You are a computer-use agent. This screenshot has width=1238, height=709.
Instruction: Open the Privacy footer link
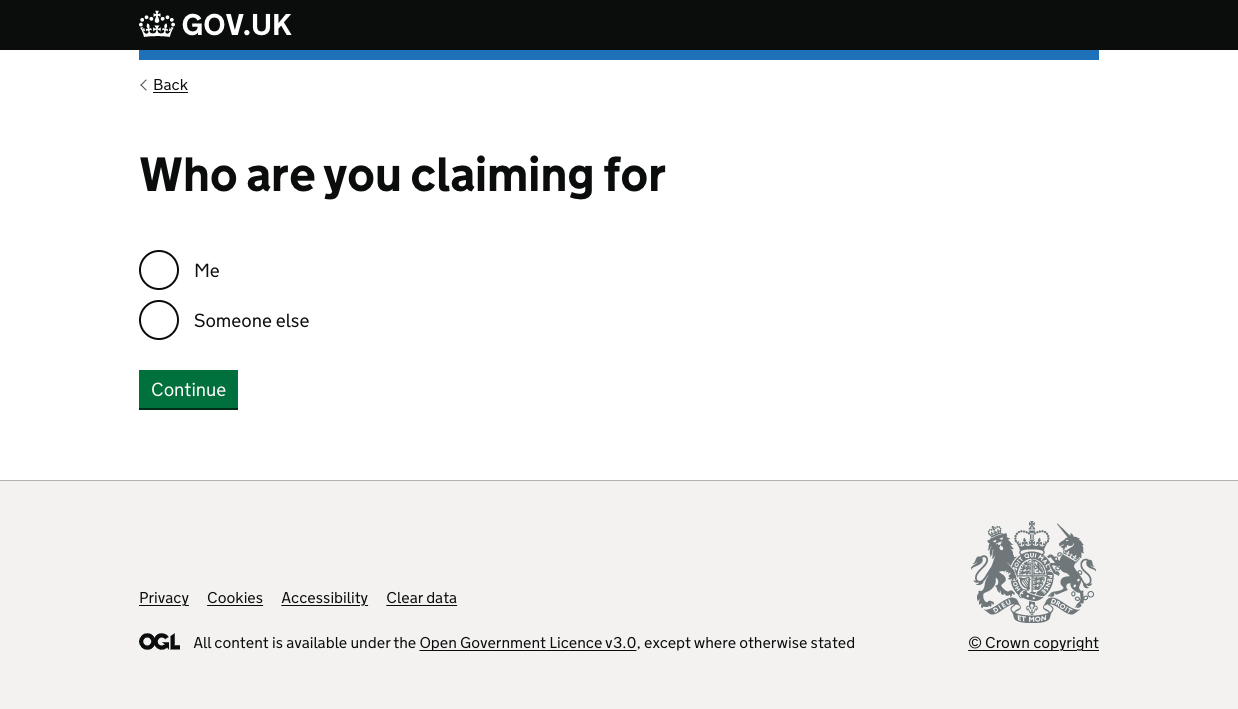tap(164, 598)
